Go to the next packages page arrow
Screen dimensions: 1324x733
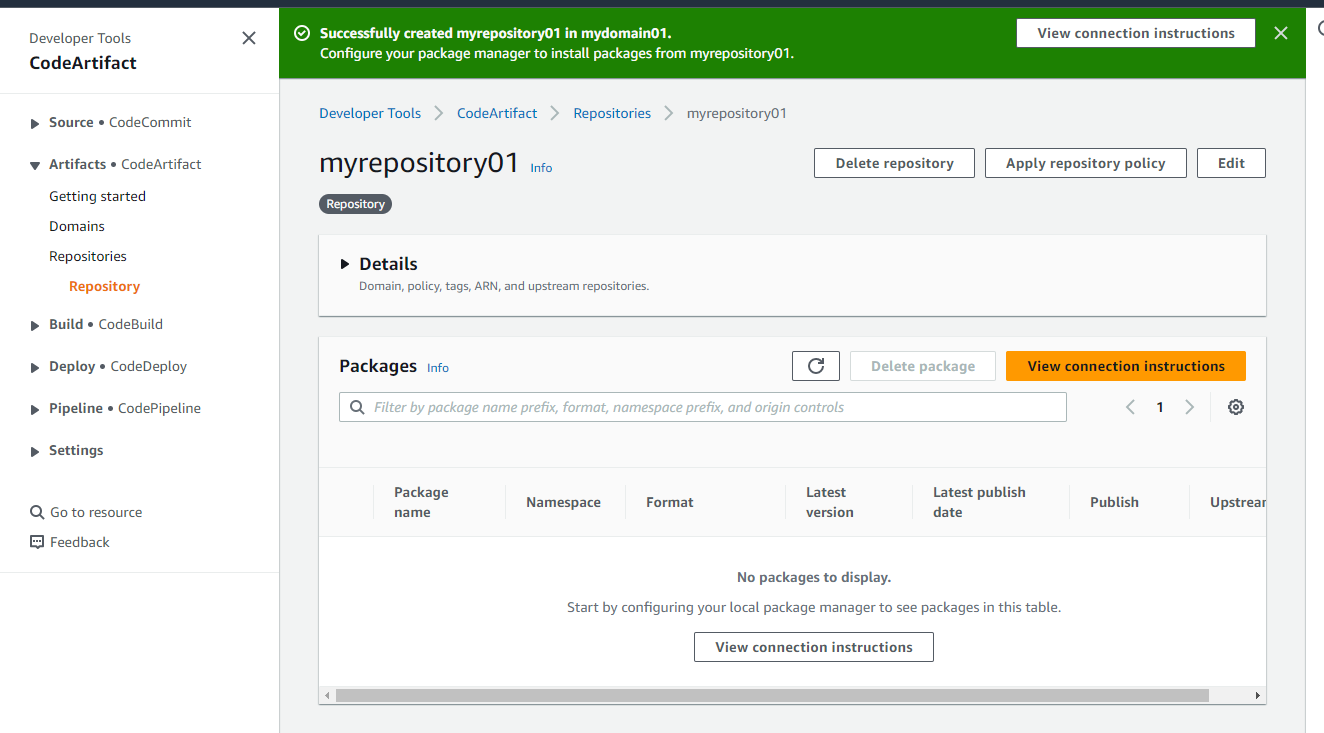pos(1190,407)
